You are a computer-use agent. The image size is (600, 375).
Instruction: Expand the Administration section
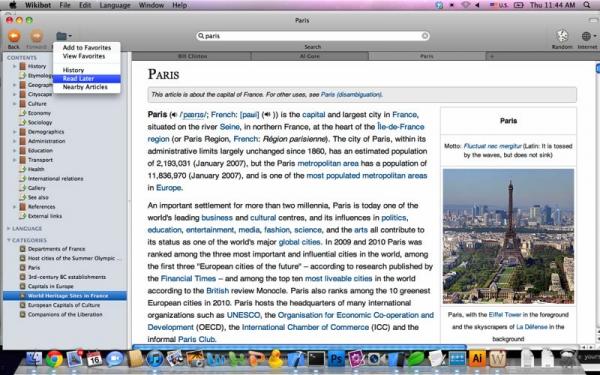15,141
